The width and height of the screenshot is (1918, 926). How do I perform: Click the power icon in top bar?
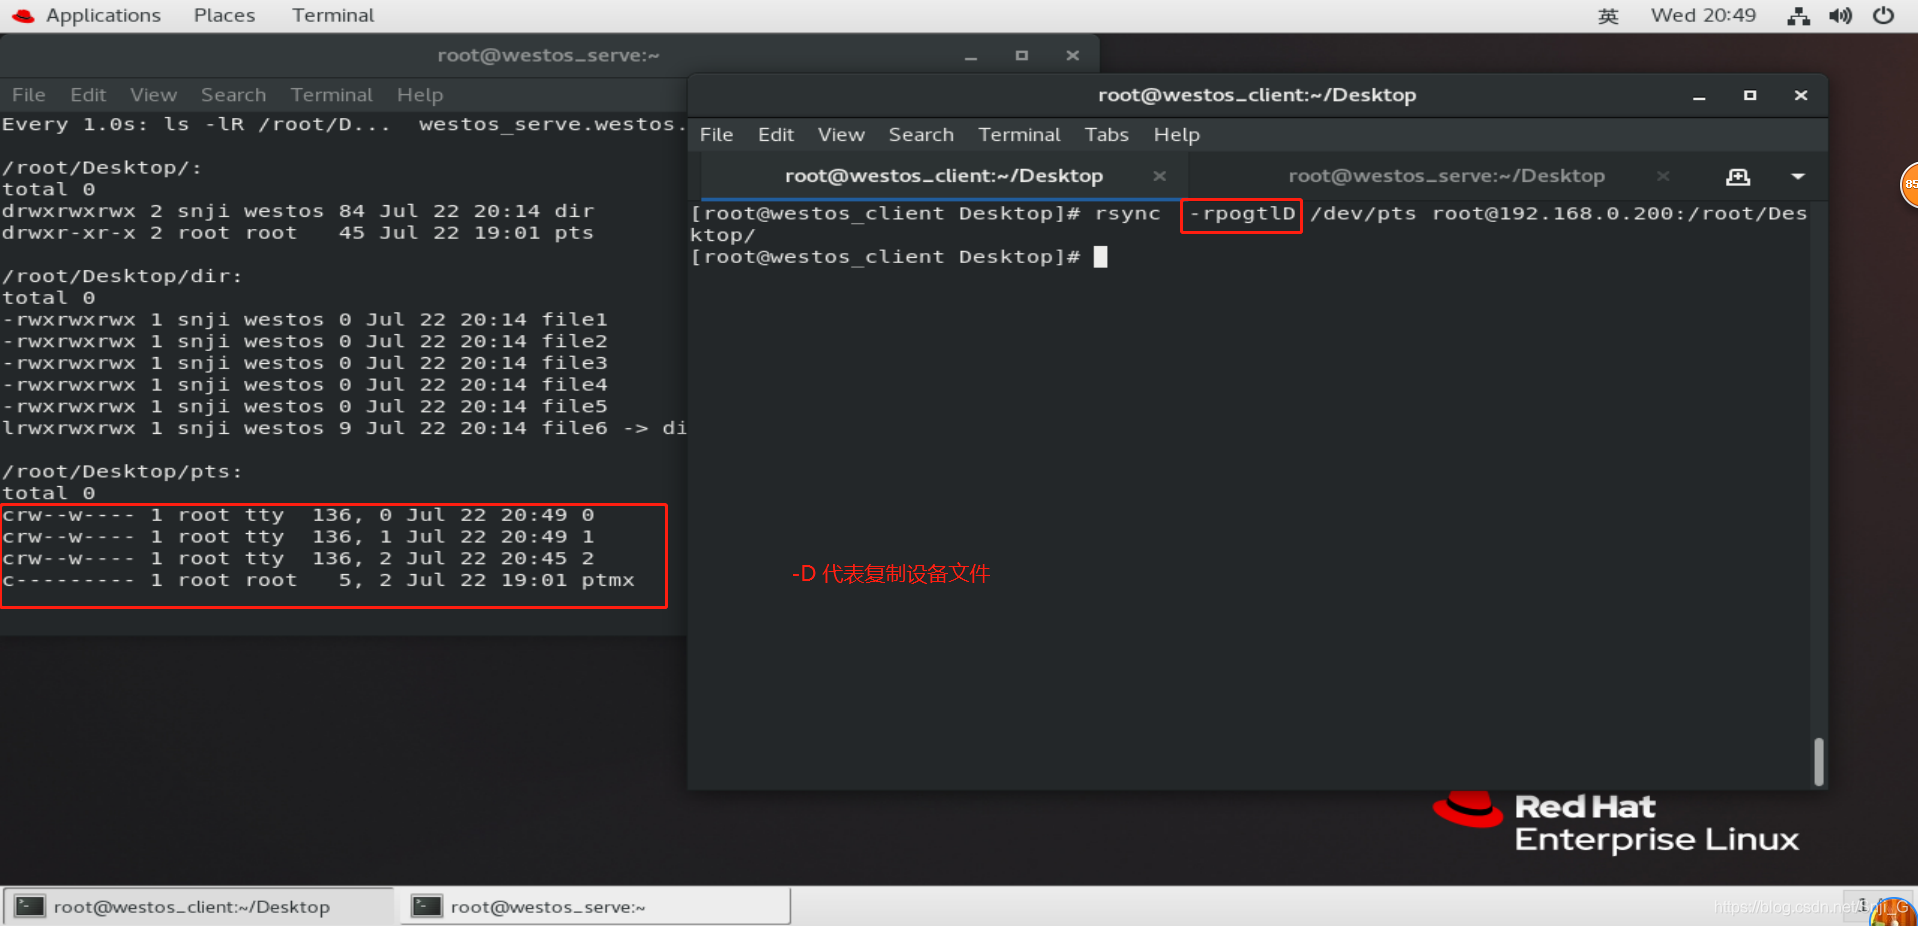pos(1883,16)
